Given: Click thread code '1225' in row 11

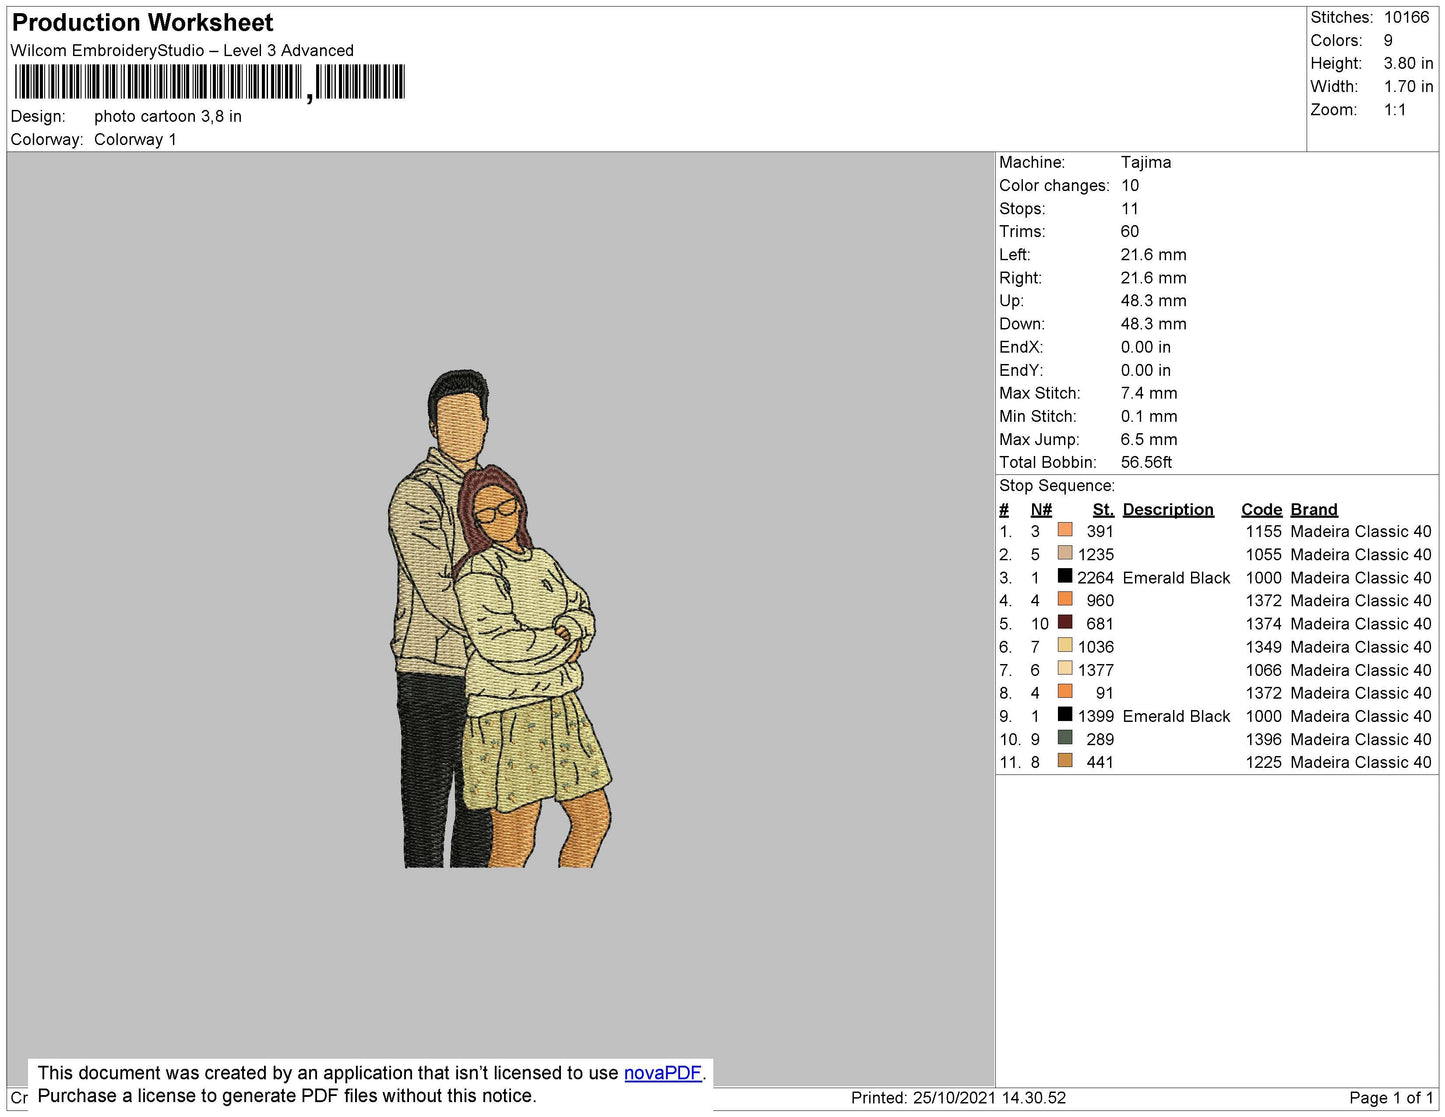Looking at the screenshot, I should 1263,762.
